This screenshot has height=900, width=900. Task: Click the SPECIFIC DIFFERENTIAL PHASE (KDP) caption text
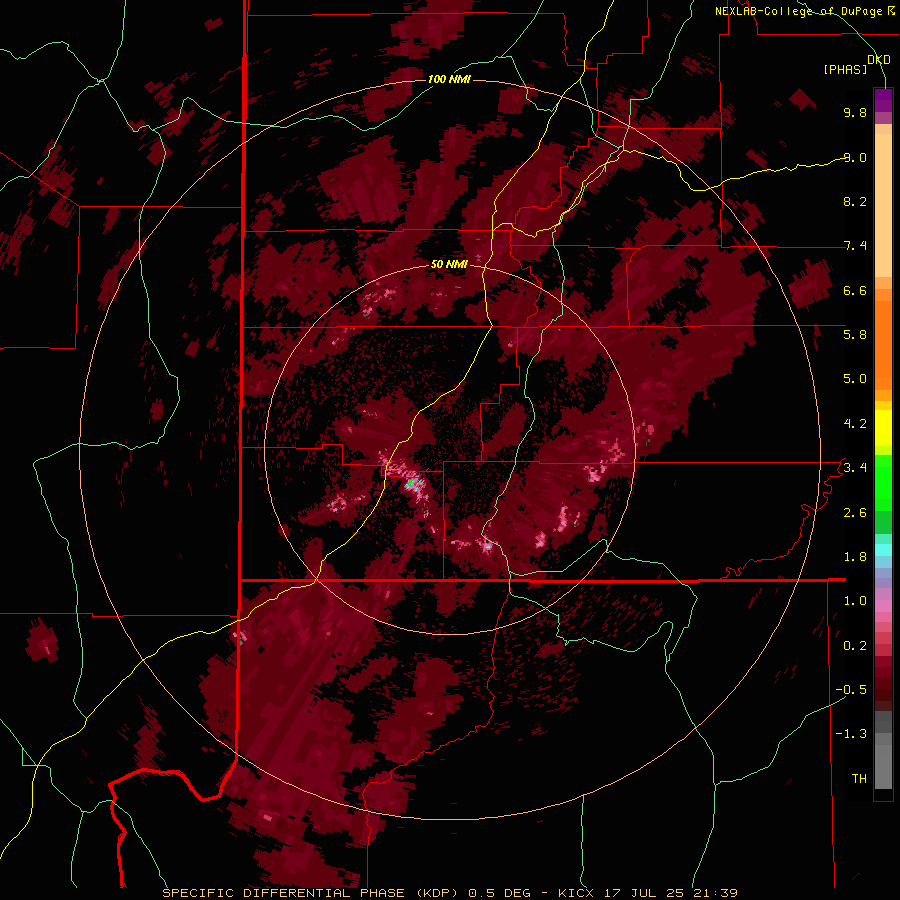pyautogui.click(x=312, y=893)
